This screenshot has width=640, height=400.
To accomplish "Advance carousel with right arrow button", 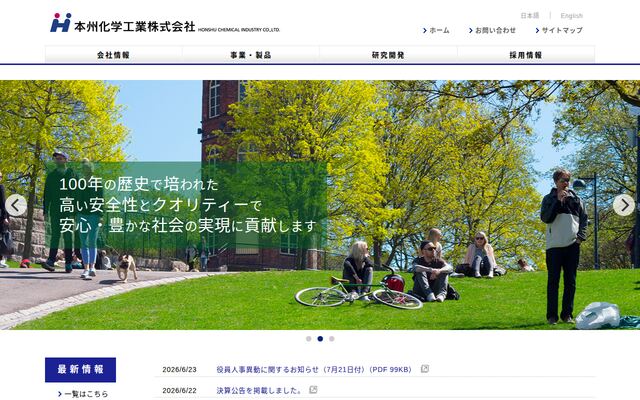I will coord(624,205).
